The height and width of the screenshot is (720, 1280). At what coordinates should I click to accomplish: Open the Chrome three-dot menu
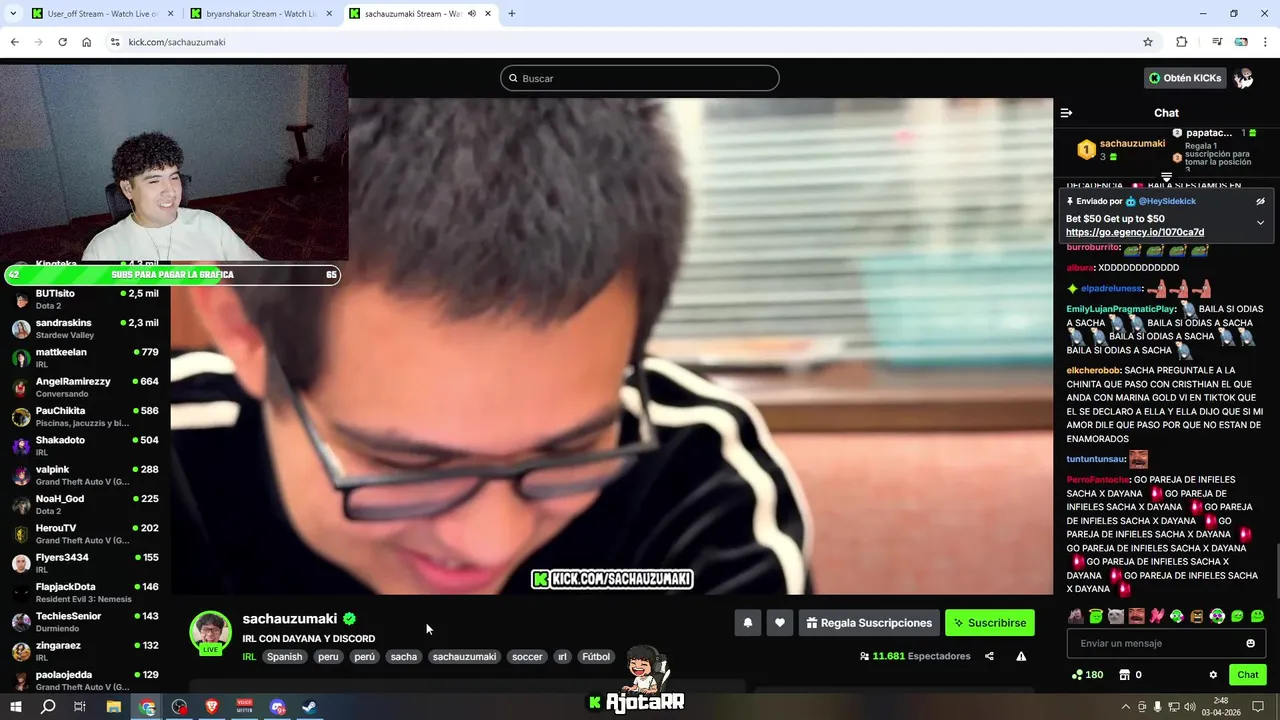coord(1266,42)
